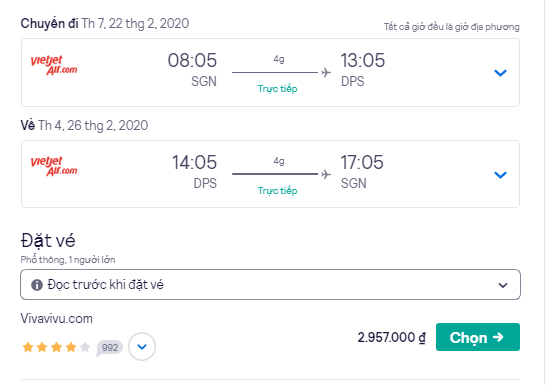Click the VietJet Air logo on outbound flight
Image resolution: width=559 pixels, height=385 pixels.
[54, 65]
